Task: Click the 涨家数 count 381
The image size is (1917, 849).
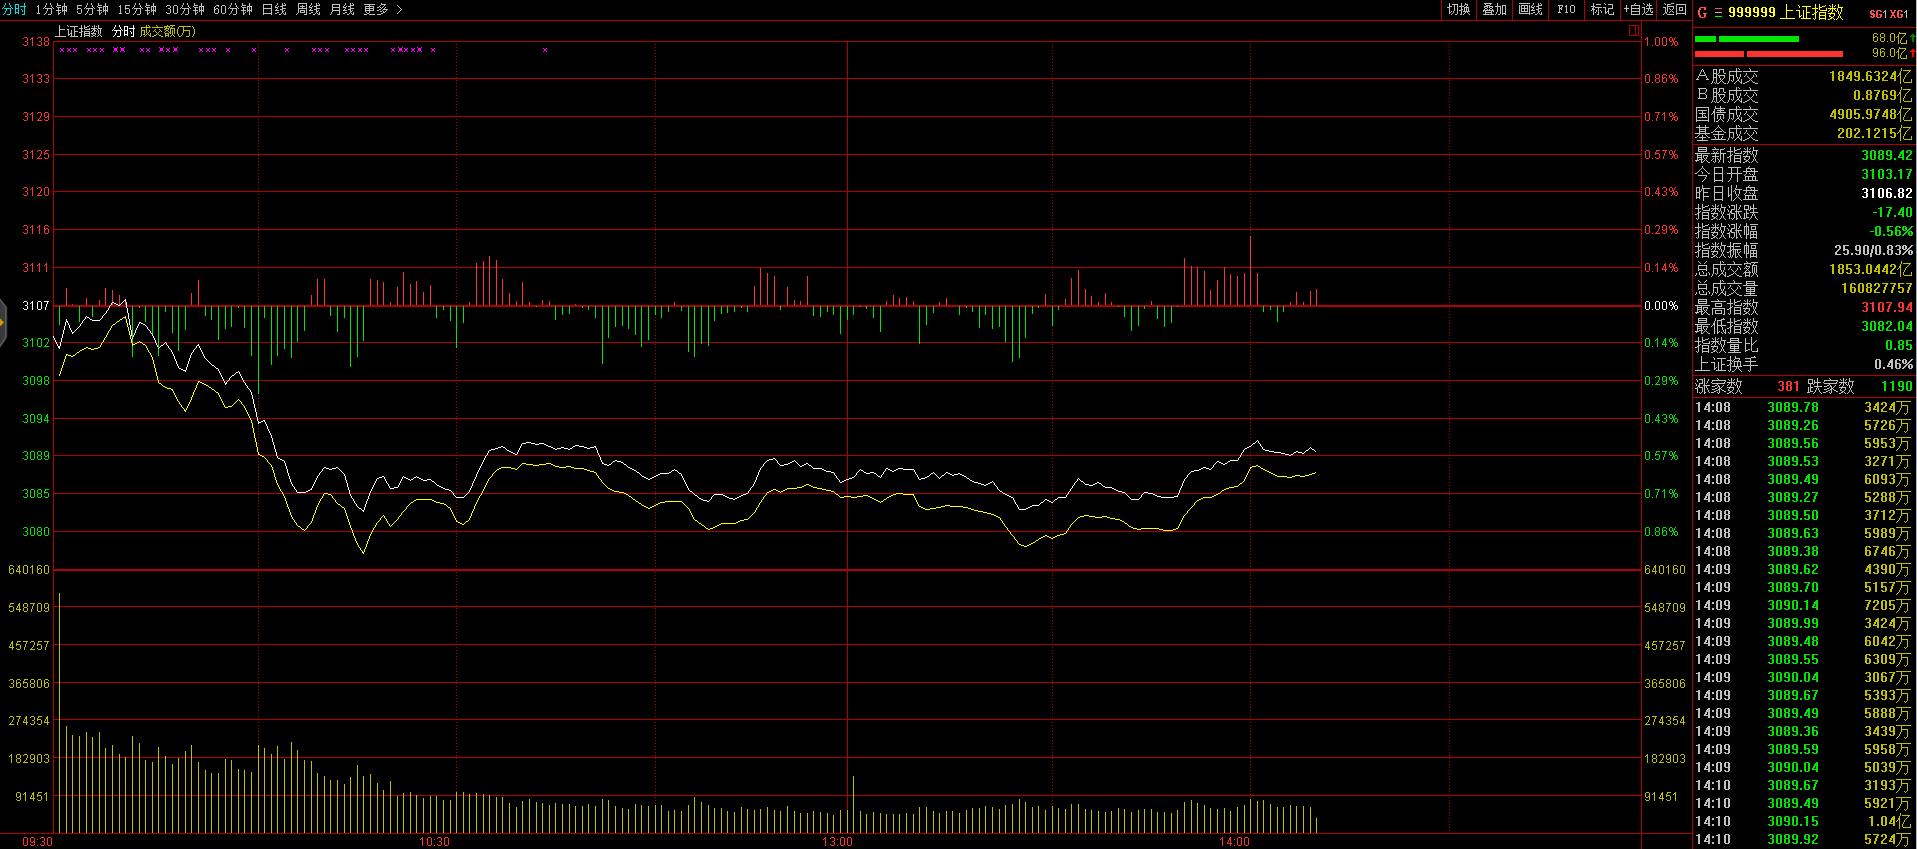Action: click(x=1788, y=386)
